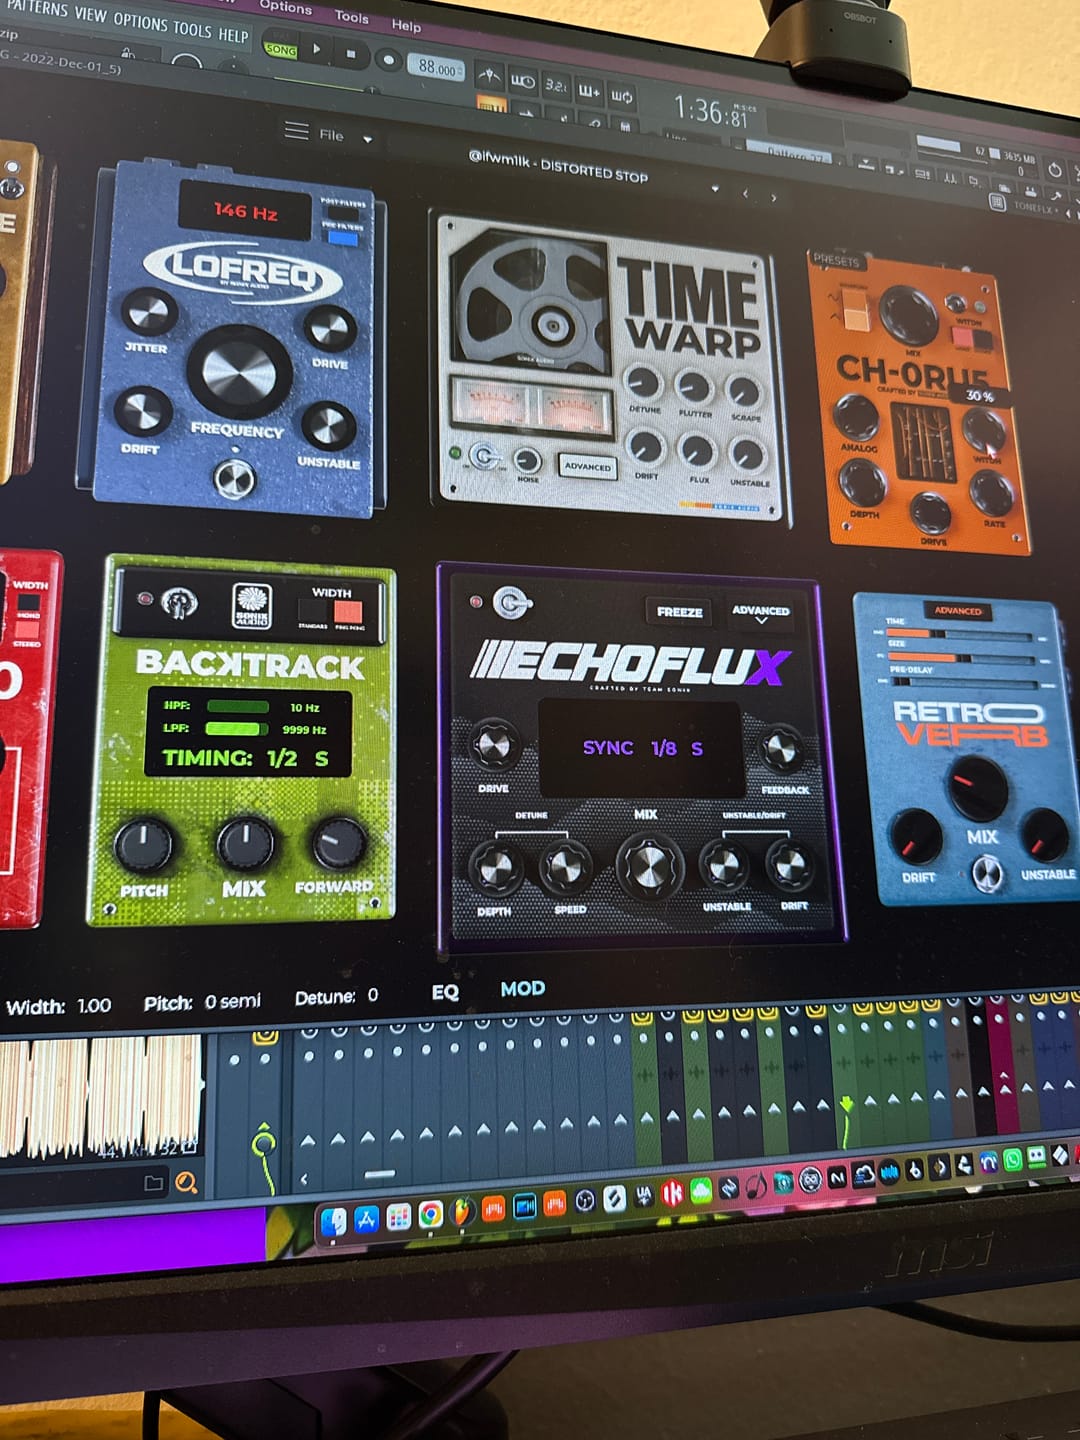Open FL Studio Patterns menu
The image size is (1080, 1440).
[35, 8]
